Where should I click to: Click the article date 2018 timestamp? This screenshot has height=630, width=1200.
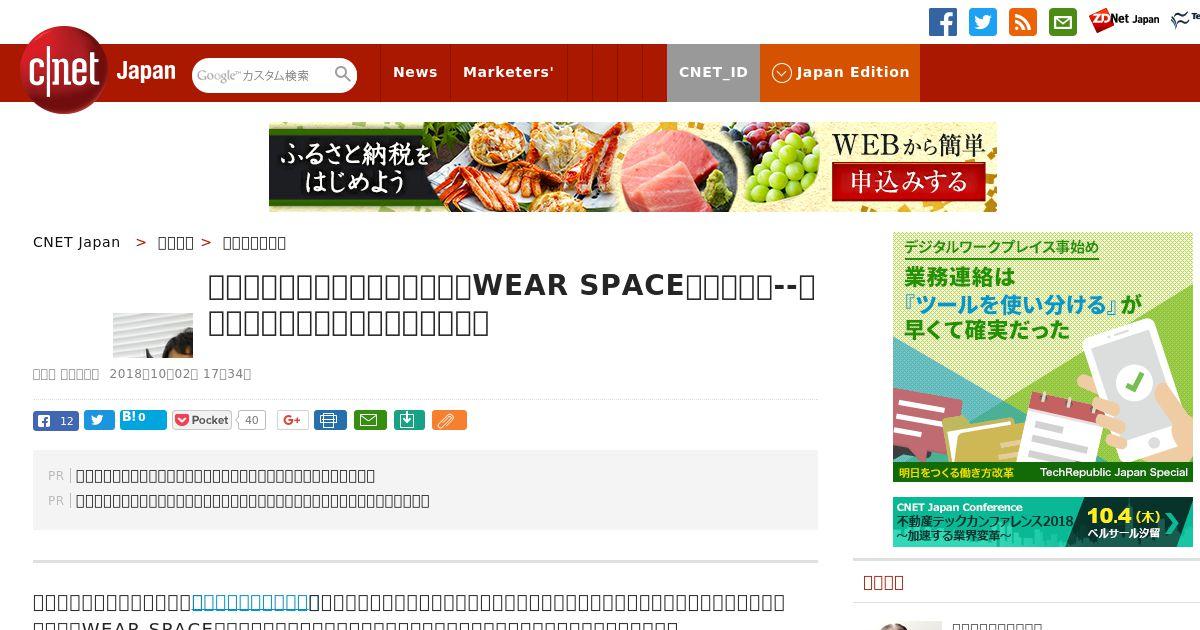coord(180,374)
